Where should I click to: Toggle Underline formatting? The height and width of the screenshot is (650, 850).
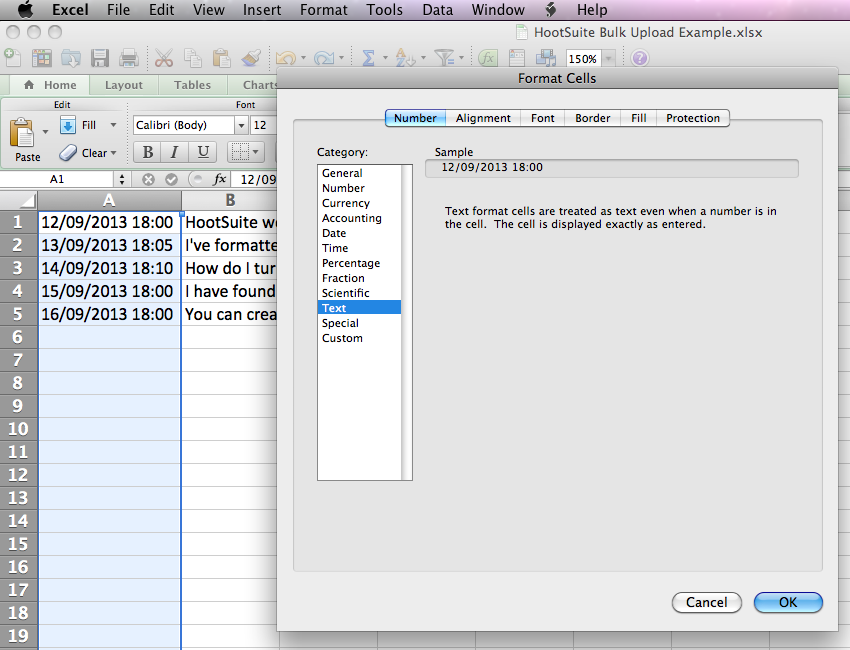click(x=203, y=152)
